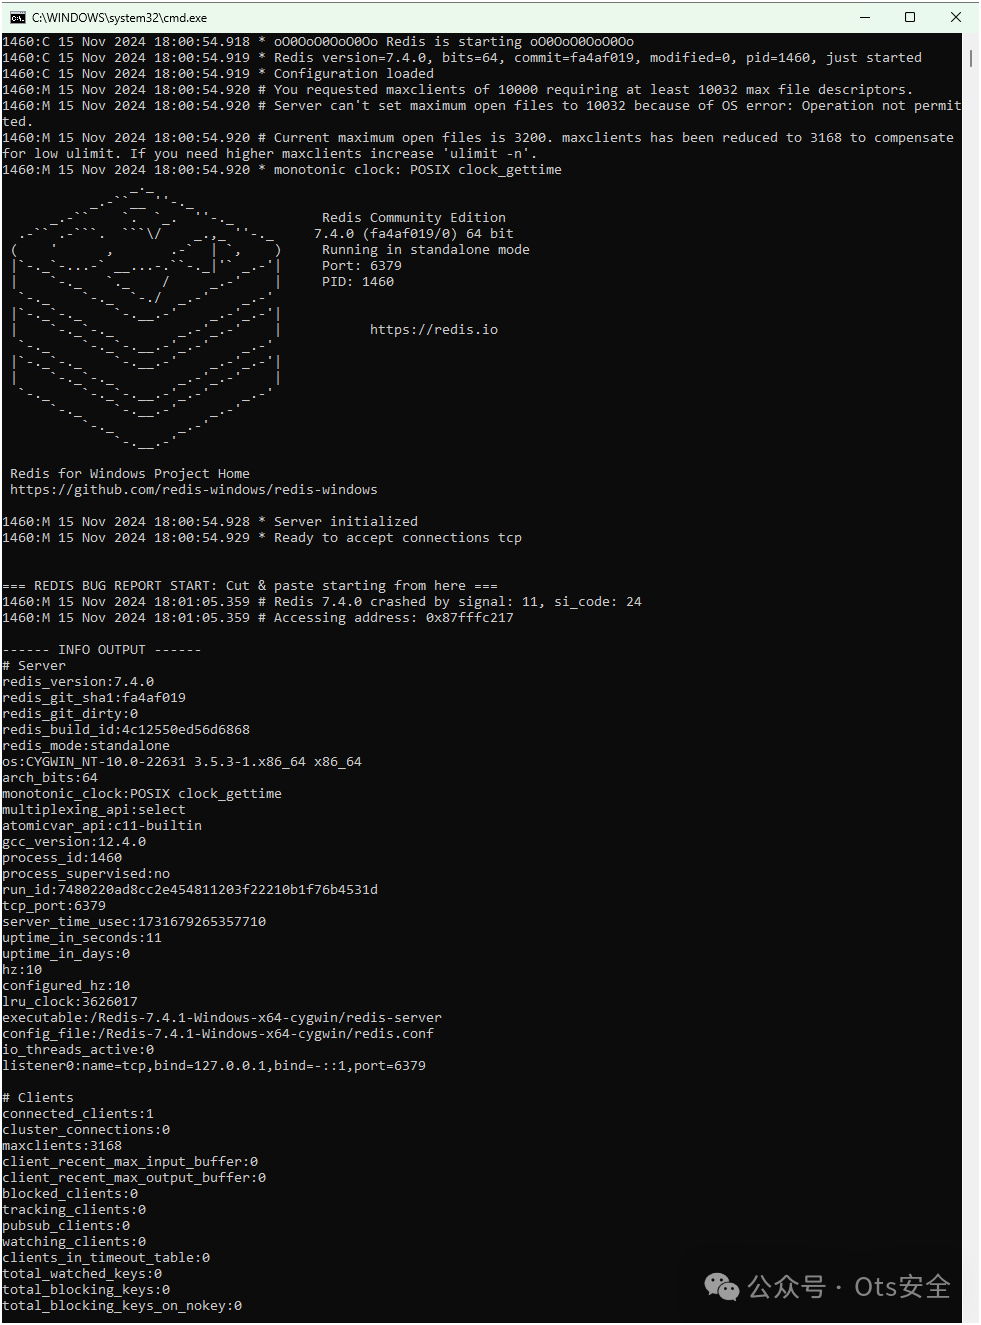Click 'monotonic_clock:POSIX clock_gettime' info line
981x1325 pixels.
(142, 794)
